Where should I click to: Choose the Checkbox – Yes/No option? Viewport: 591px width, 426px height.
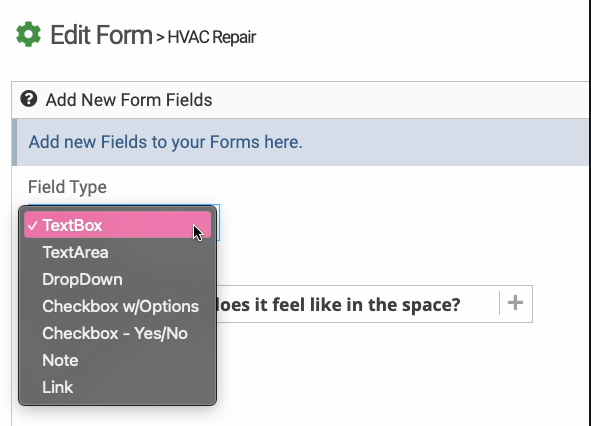click(x=117, y=333)
